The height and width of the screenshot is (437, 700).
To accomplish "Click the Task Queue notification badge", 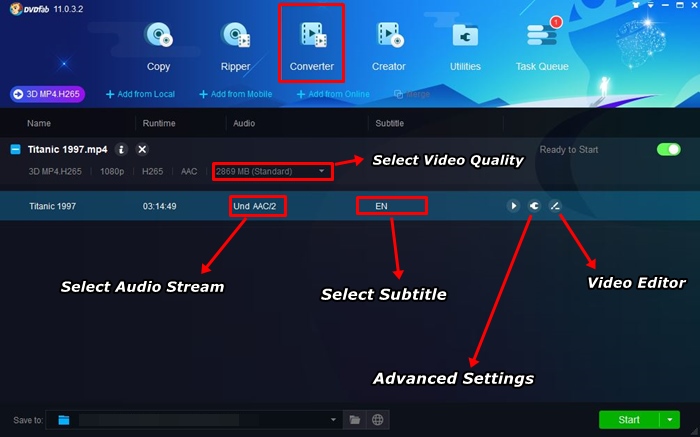I will pyautogui.click(x=556, y=22).
